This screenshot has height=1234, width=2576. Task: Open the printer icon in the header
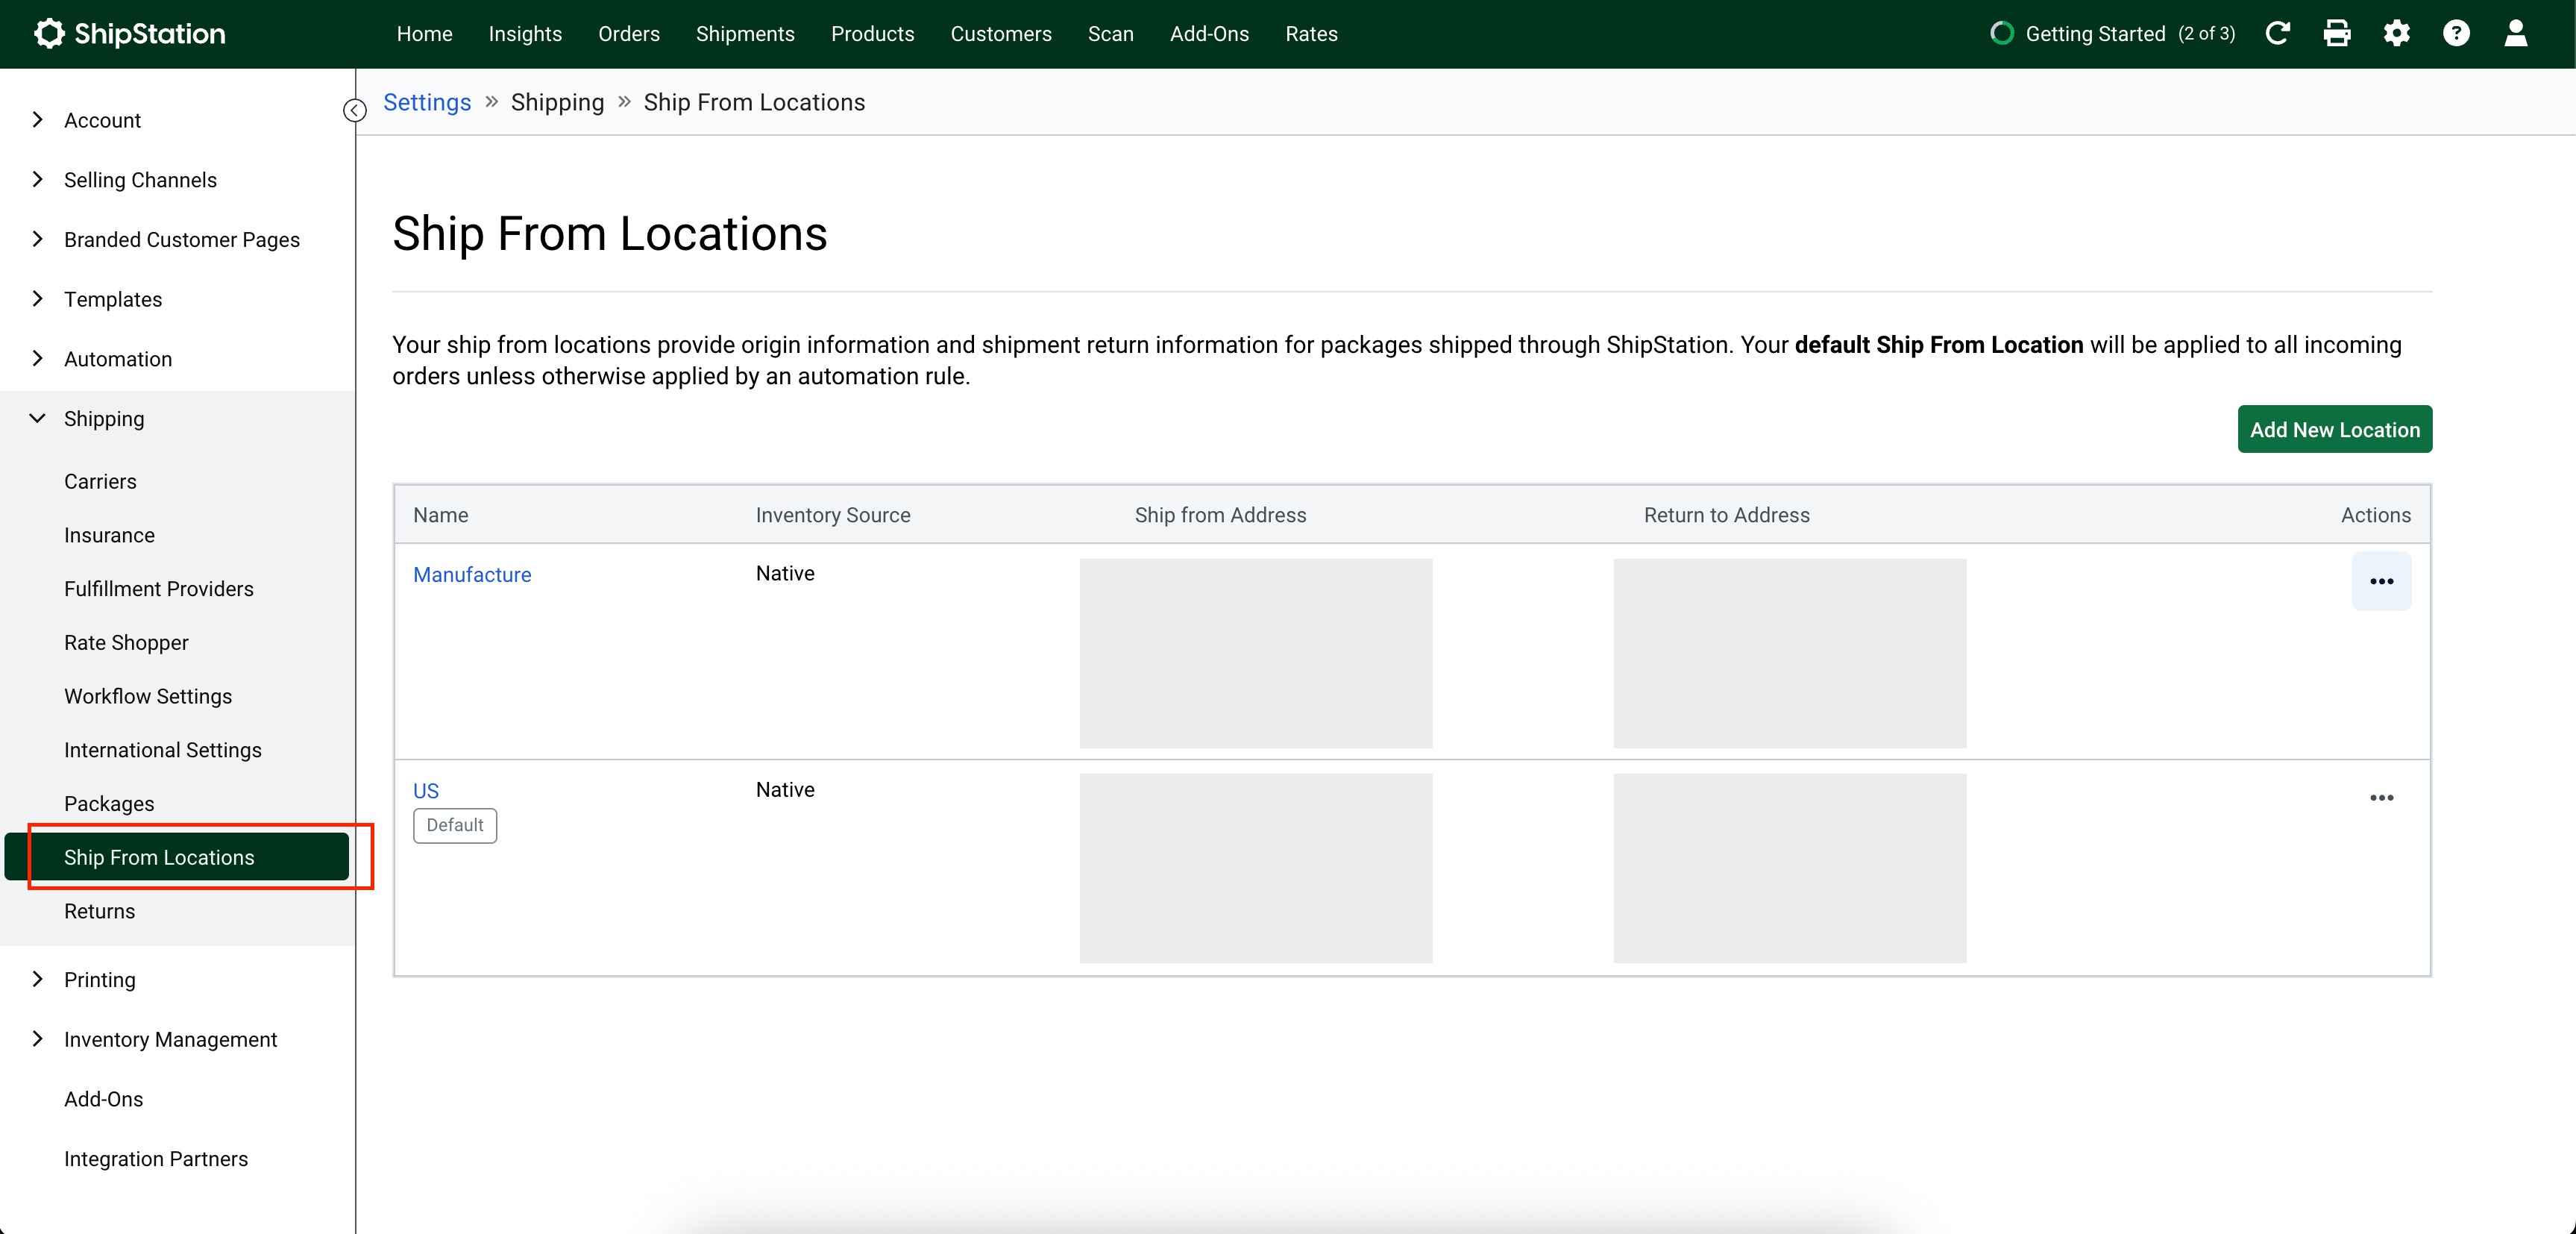[x=2336, y=33]
